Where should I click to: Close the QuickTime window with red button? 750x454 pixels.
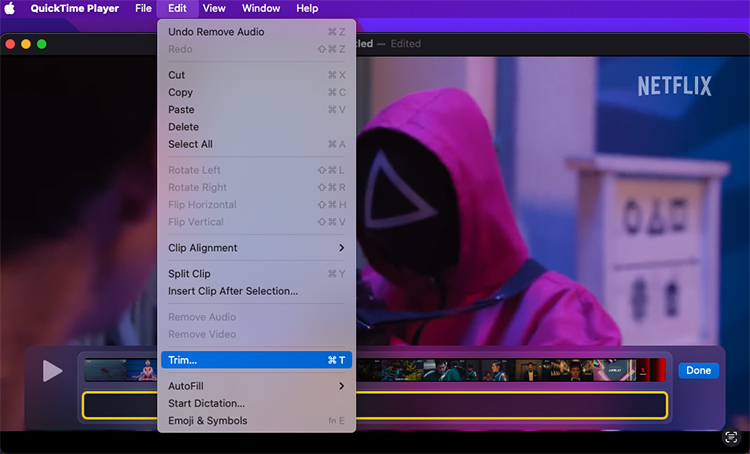10,44
